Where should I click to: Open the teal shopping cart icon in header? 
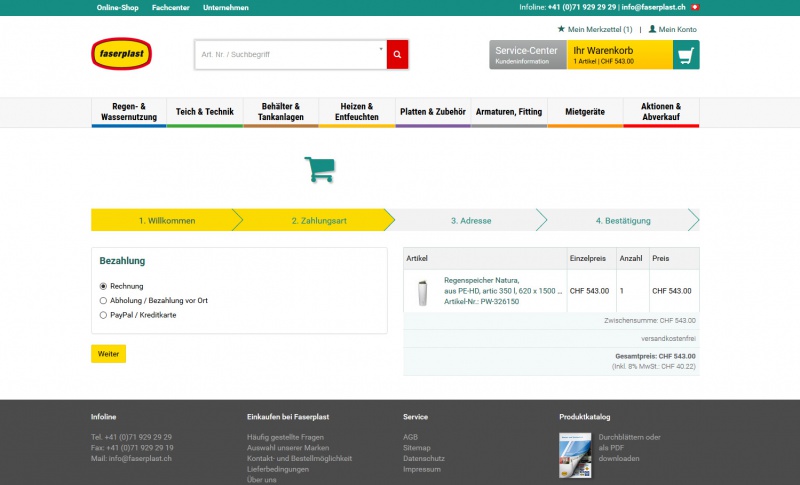(x=685, y=55)
